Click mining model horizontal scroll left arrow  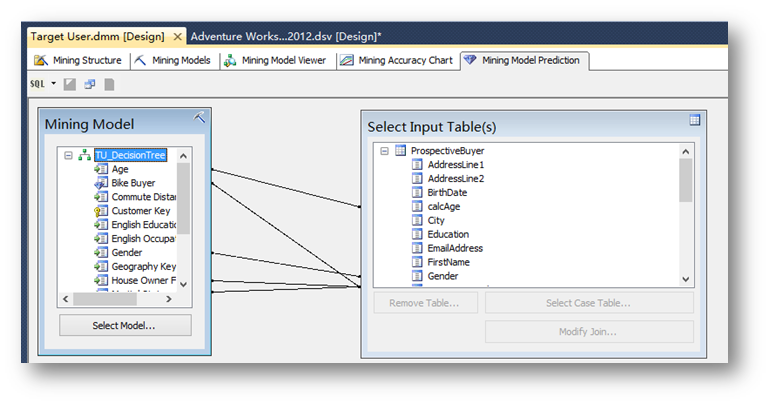tap(66, 299)
